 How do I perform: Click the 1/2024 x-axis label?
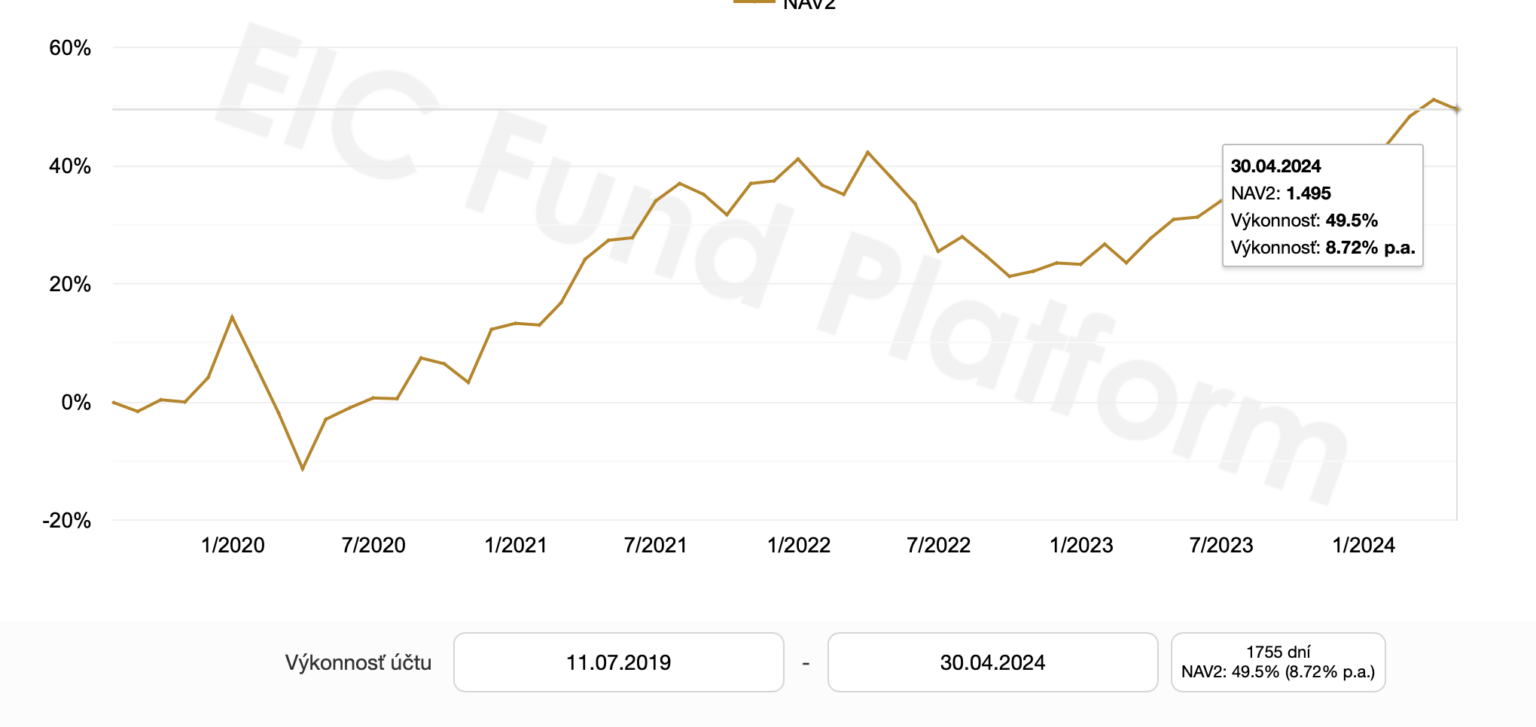point(1364,546)
